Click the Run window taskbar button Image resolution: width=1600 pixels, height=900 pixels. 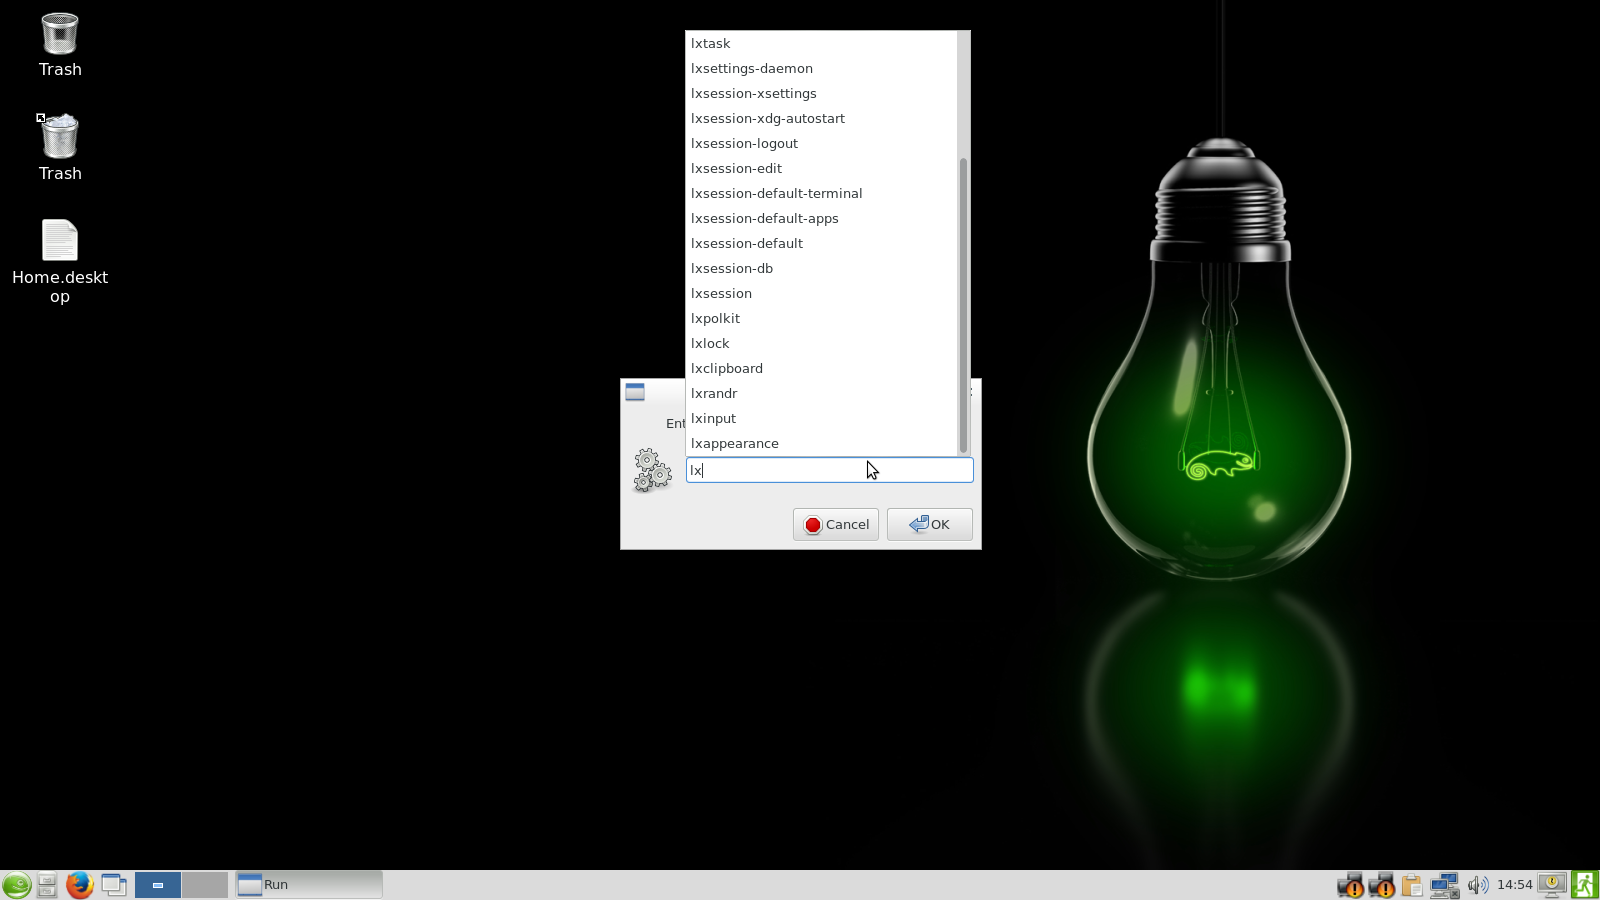[x=308, y=885]
